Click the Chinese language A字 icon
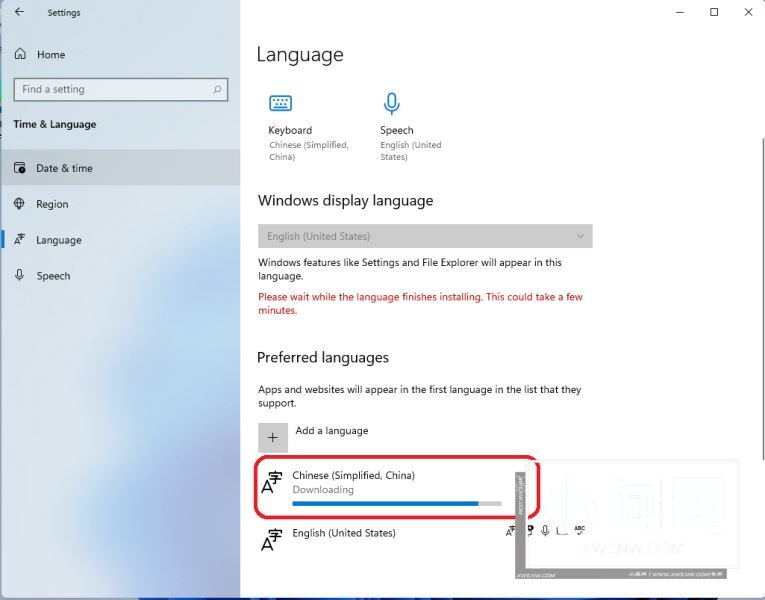The height and width of the screenshot is (600, 765). pos(272,482)
